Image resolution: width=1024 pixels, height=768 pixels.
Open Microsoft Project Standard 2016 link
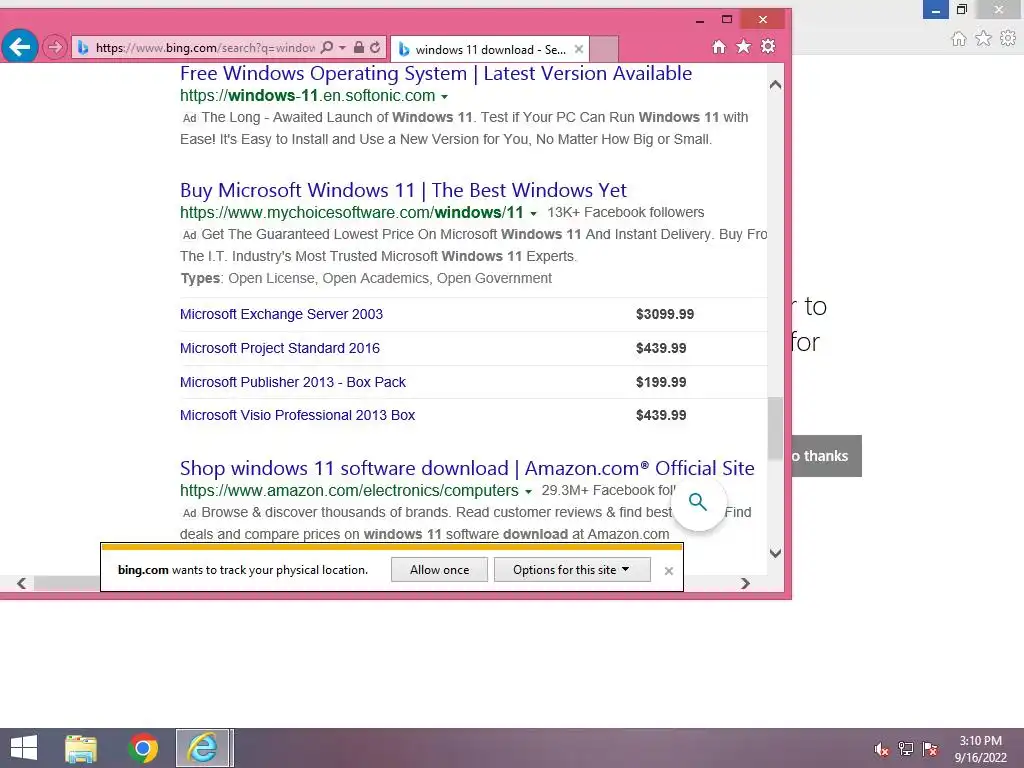pyautogui.click(x=280, y=348)
